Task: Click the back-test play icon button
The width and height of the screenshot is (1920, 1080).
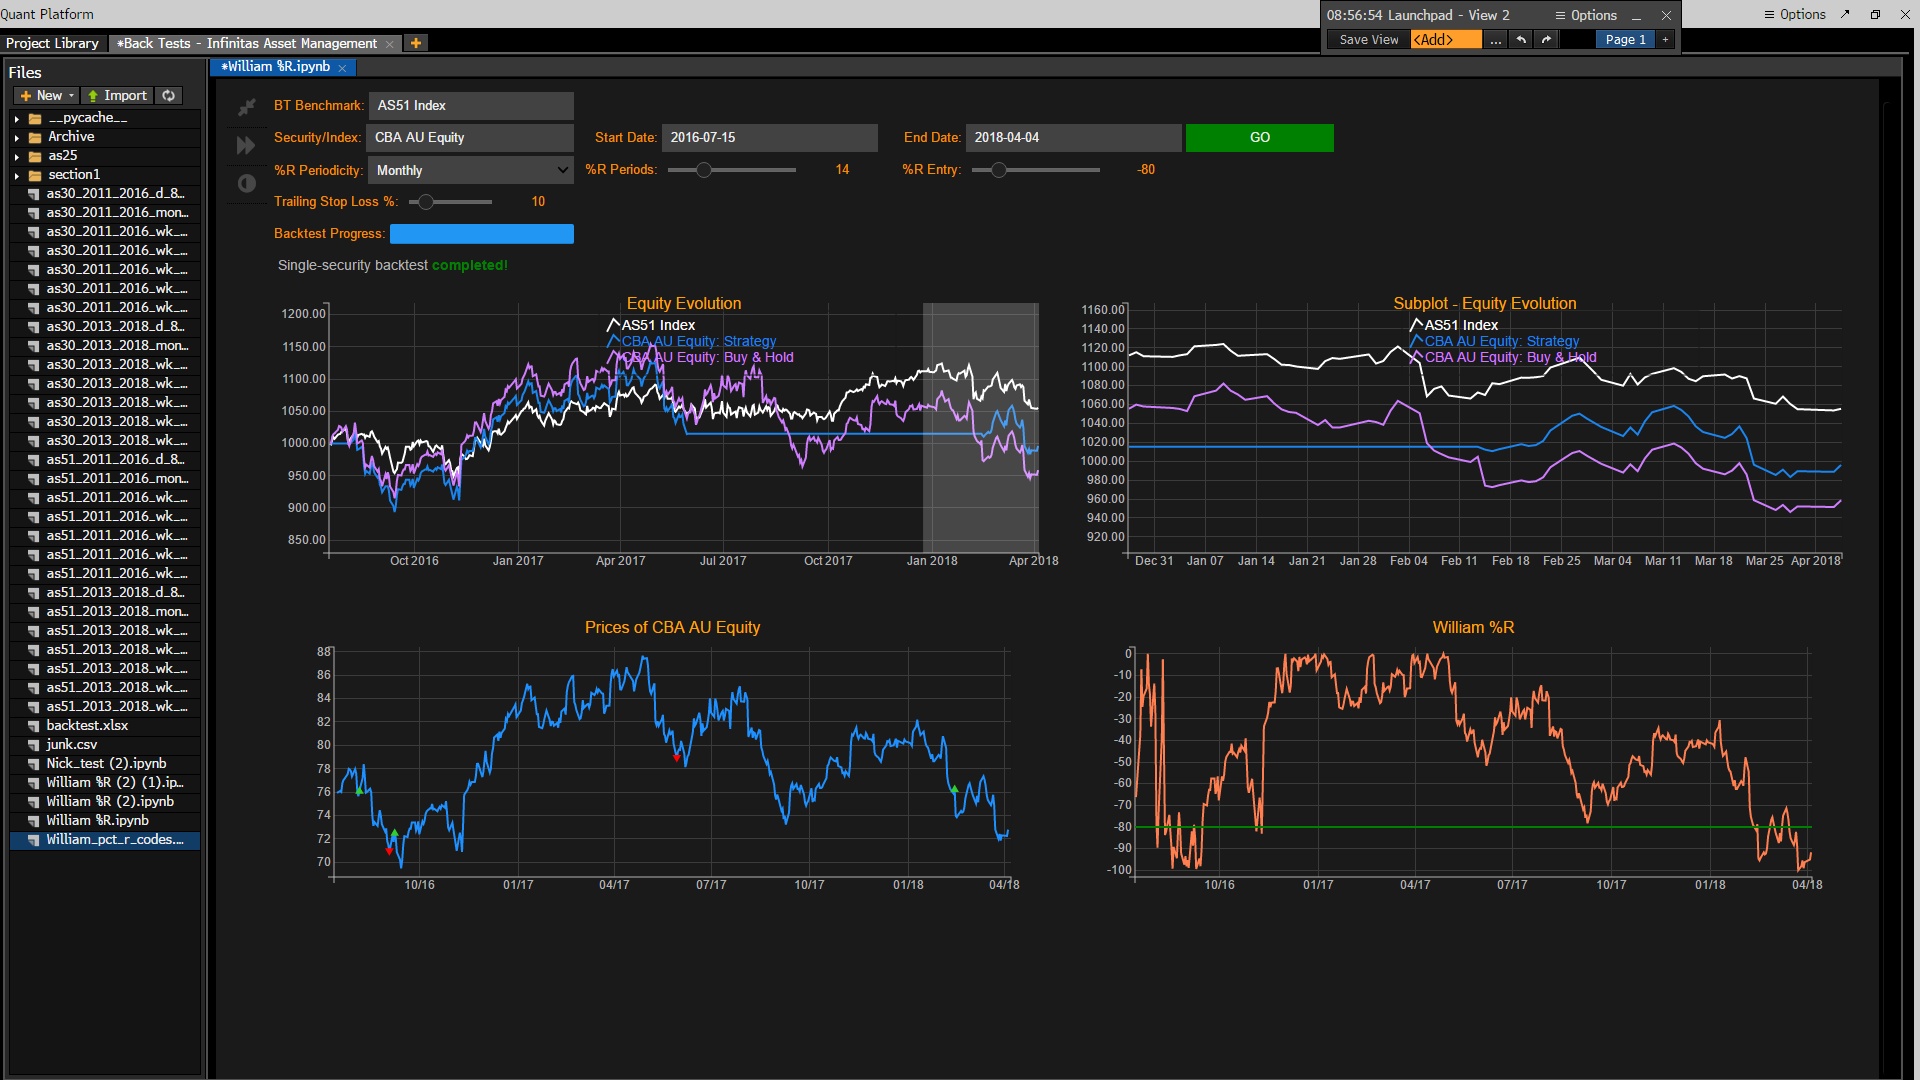Action: (243, 144)
